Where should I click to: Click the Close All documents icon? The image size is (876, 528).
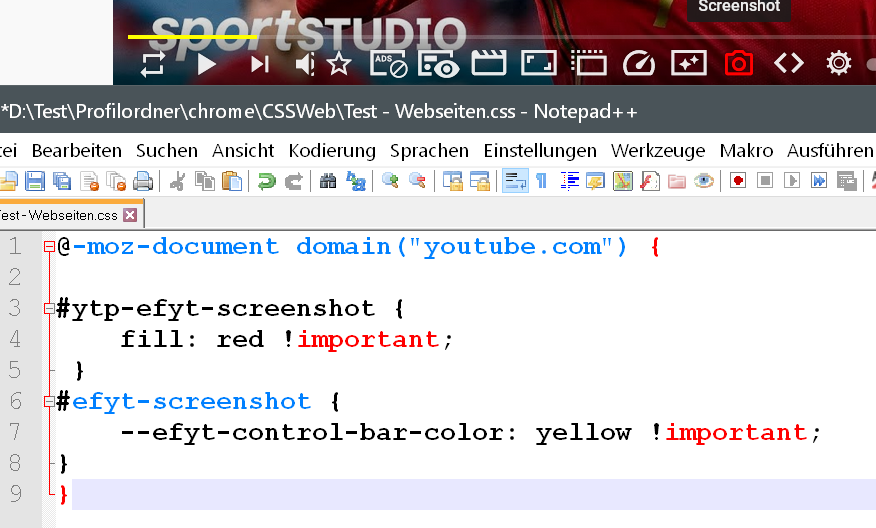point(116,181)
